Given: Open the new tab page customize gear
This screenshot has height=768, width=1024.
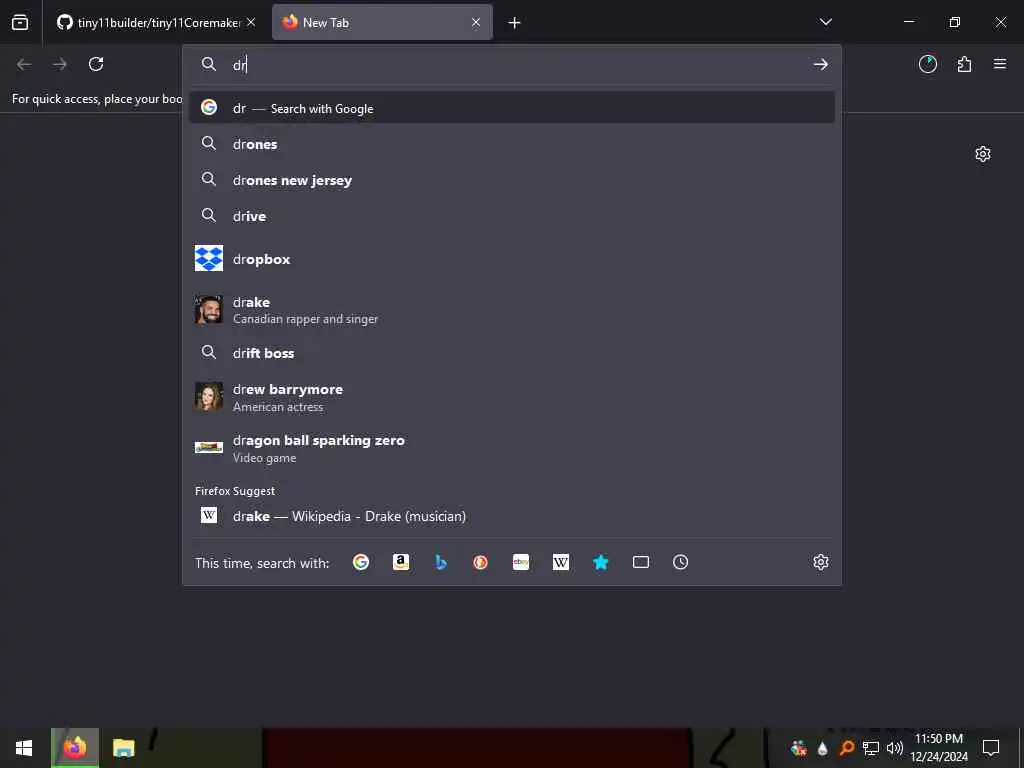Looking at the screenshot, I should click(983, 154).
